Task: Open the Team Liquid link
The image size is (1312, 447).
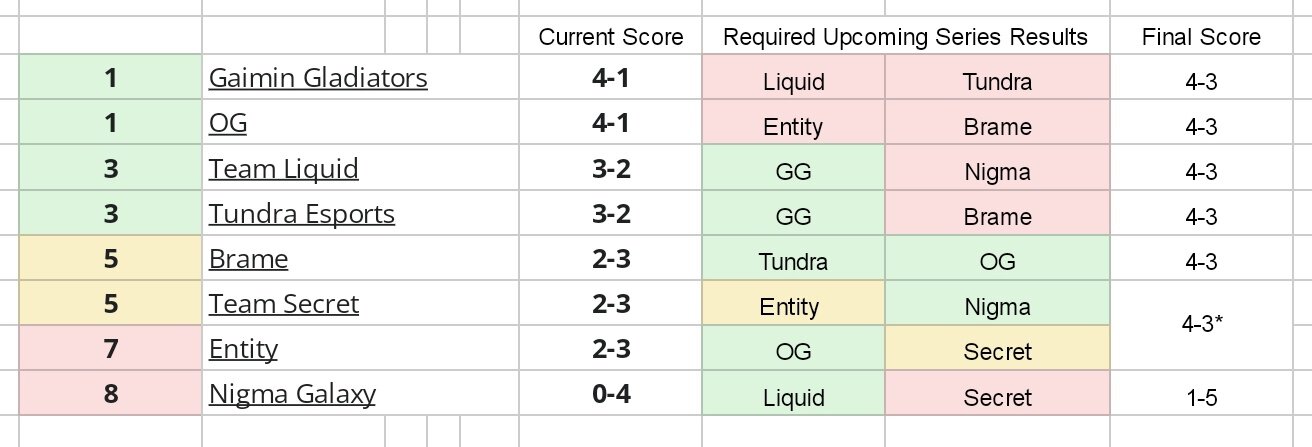Action: 283,169
